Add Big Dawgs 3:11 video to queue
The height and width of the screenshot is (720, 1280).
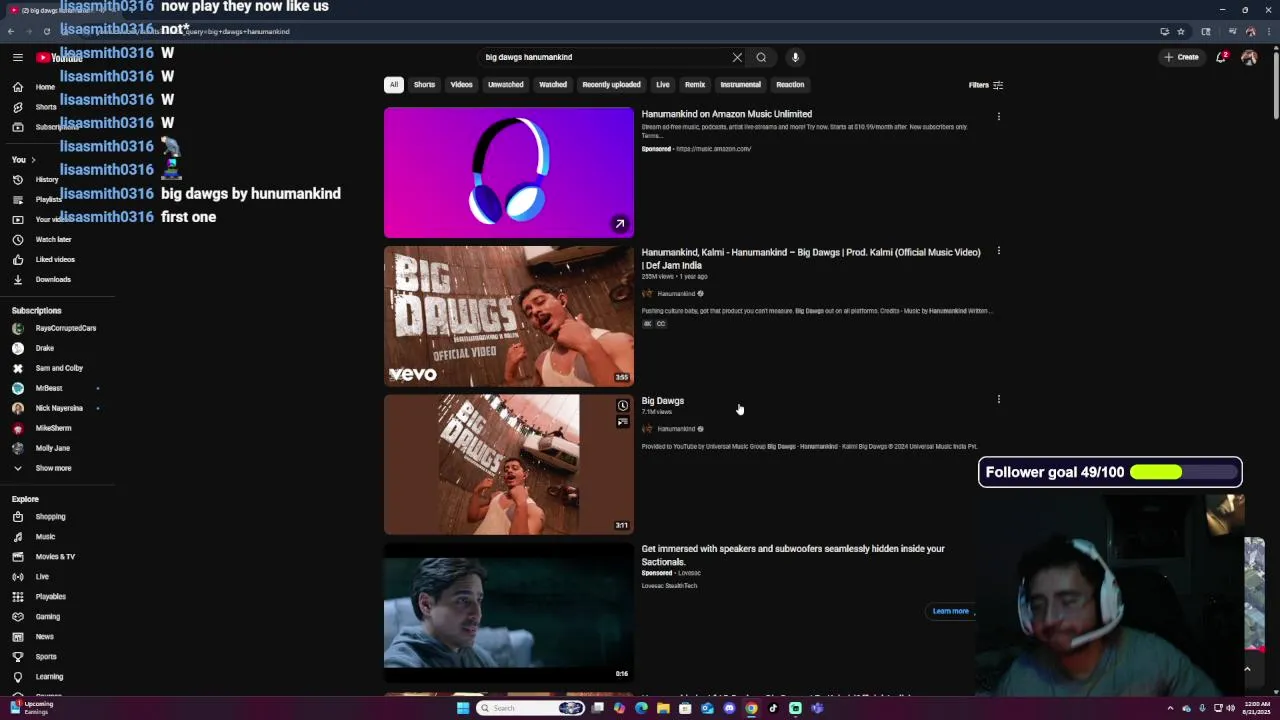click(622, 422)
